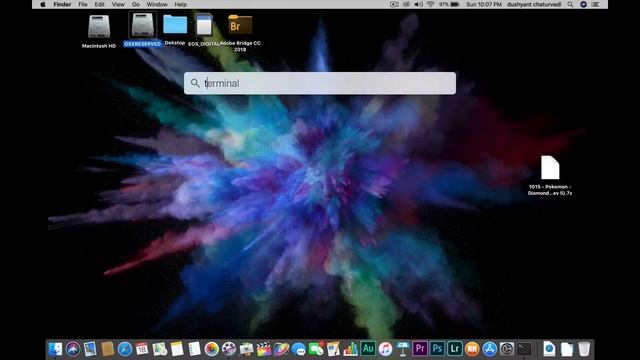Select the Dekstop folder on desktop
This screenshot has width=640, height=360.
(x=175, y=24)
